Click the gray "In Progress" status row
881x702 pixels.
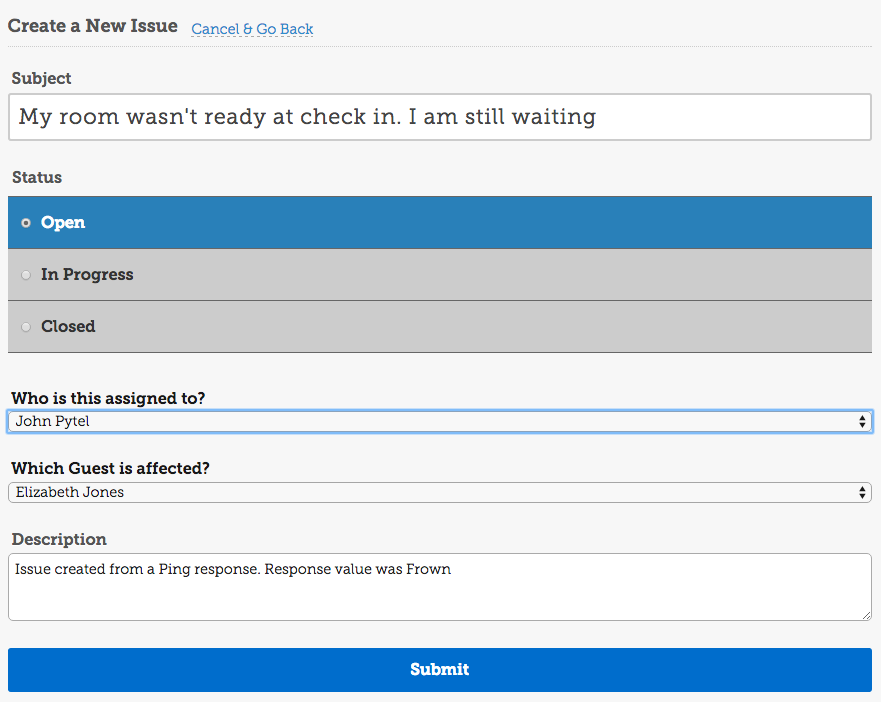[440, 274]
